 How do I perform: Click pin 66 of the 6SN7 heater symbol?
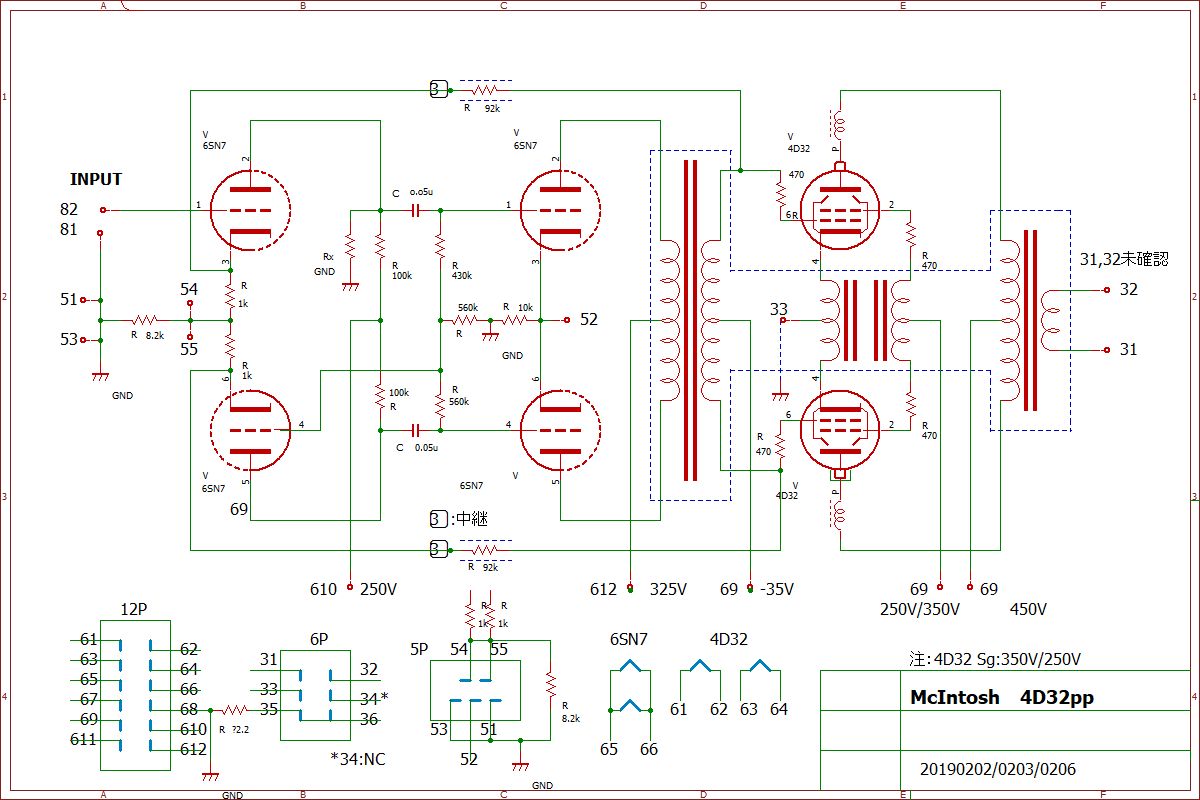(x=649, y=748)
